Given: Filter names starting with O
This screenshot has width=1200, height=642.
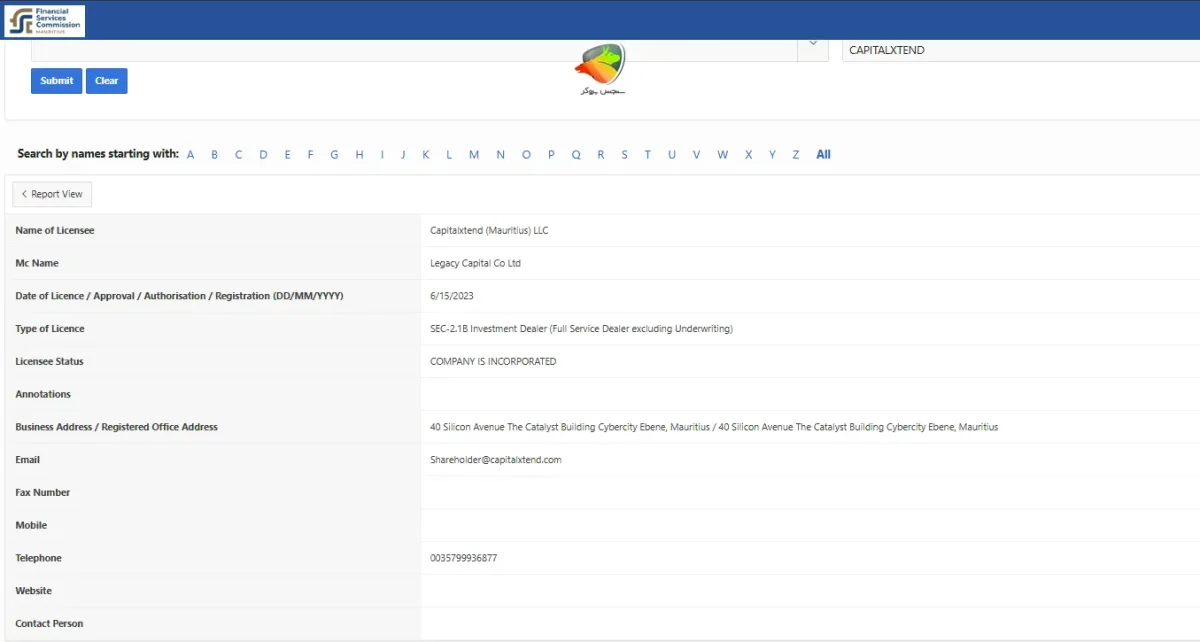Looking at the screenshot, I should 526,154.
